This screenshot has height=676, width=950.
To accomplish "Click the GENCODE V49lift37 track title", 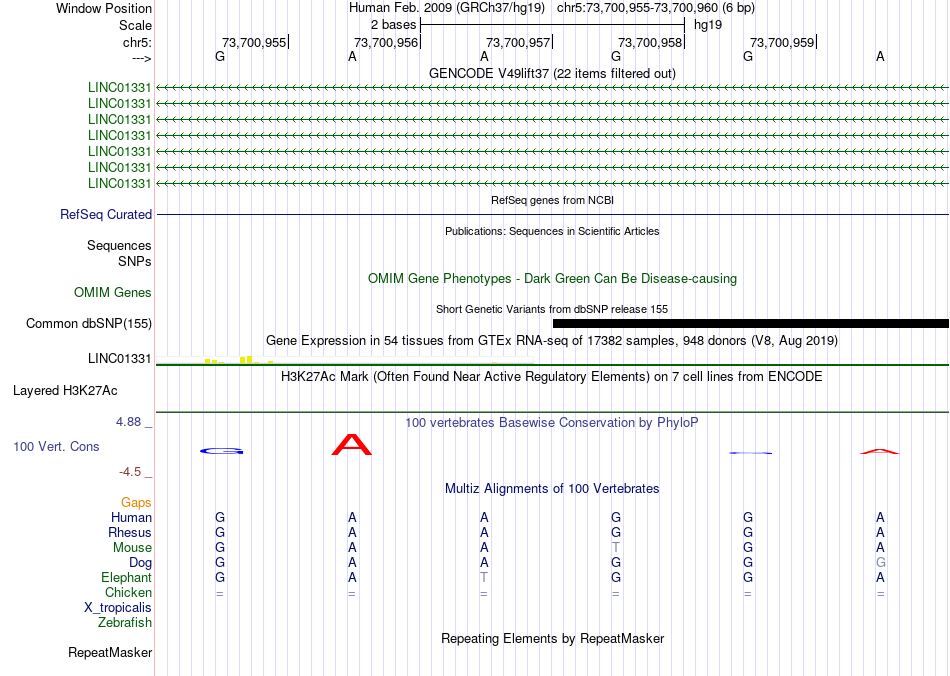I will coord(552,73).
